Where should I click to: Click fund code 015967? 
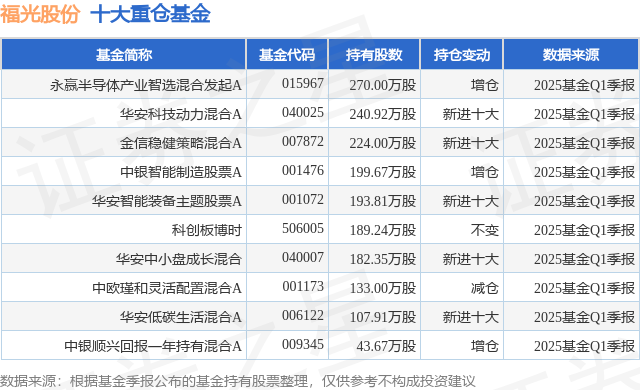point(302,84)
